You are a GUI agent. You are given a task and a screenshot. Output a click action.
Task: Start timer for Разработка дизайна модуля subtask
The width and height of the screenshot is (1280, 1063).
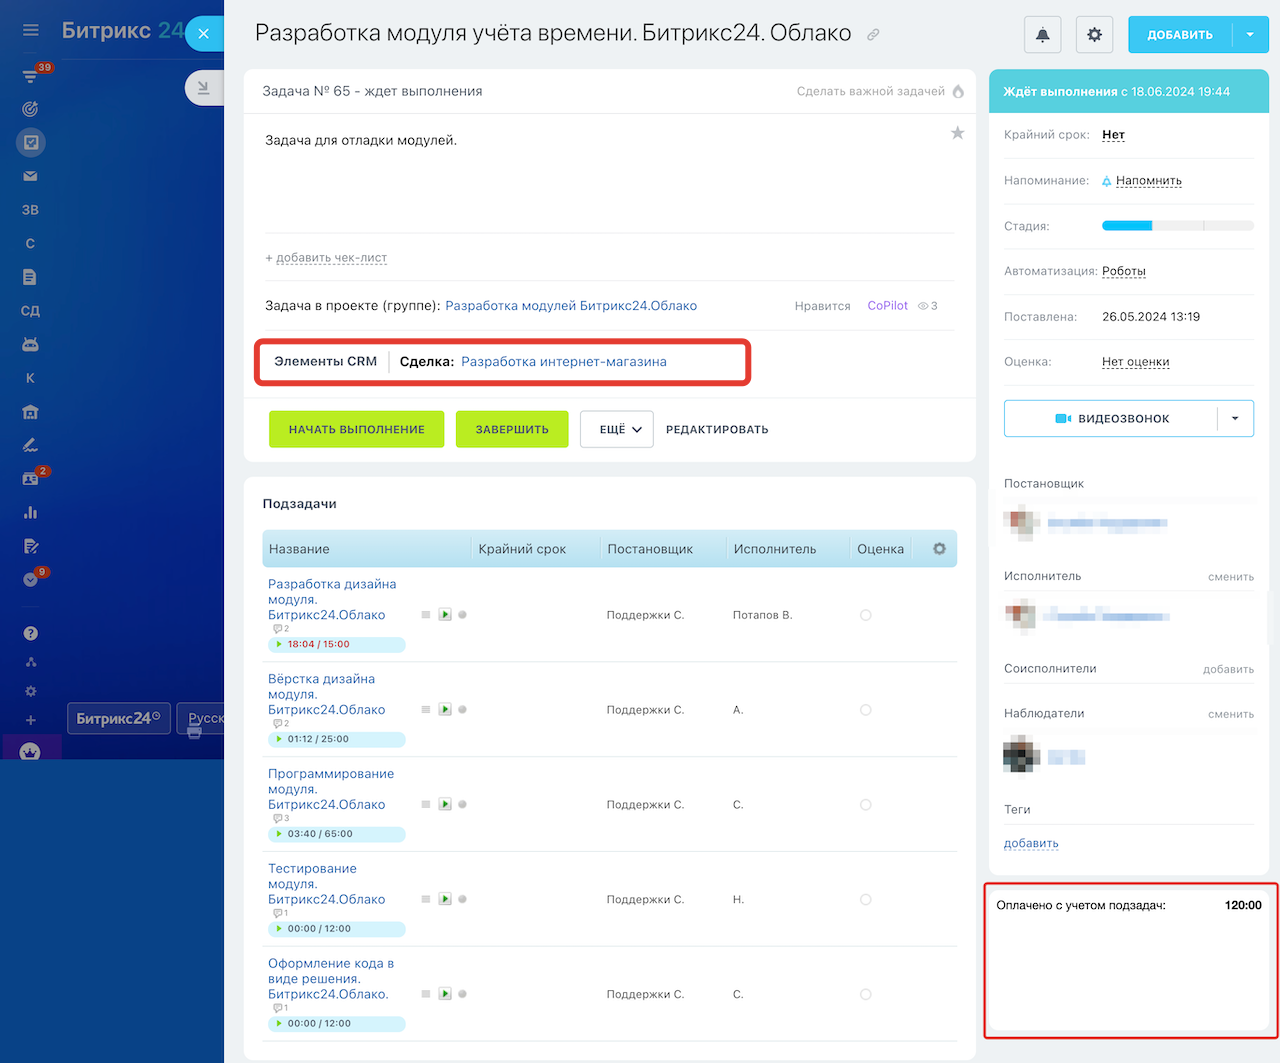[x=445, y=615]
